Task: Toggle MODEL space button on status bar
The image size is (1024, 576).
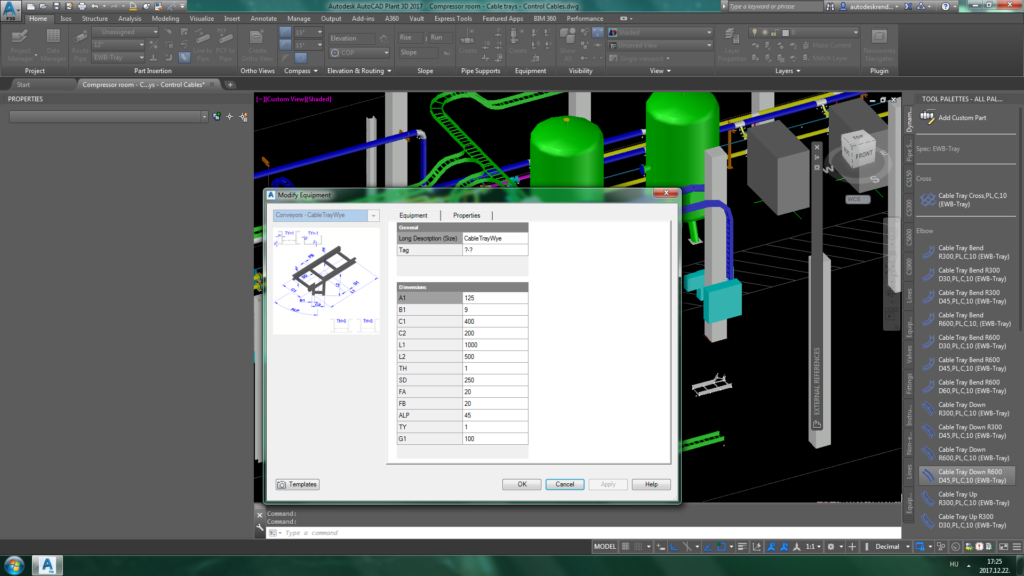Action: point(605,547)
